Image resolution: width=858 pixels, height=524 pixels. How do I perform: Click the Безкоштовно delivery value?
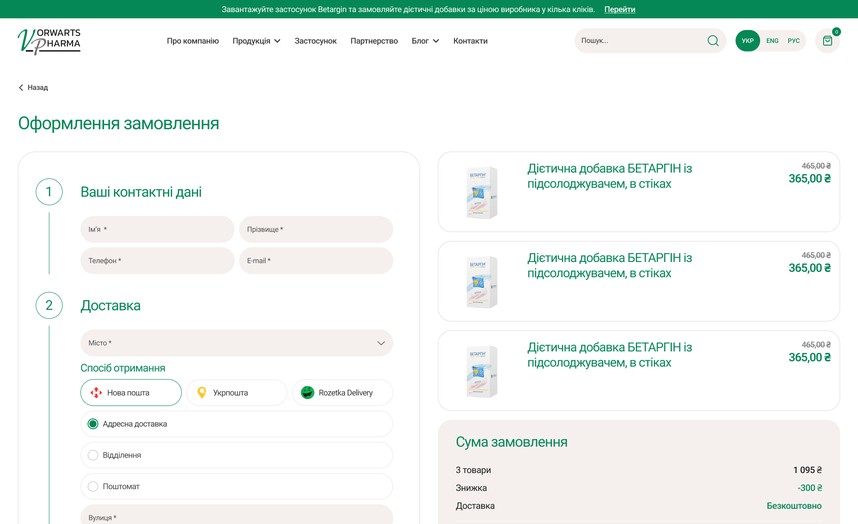click(x=794, y=506)
